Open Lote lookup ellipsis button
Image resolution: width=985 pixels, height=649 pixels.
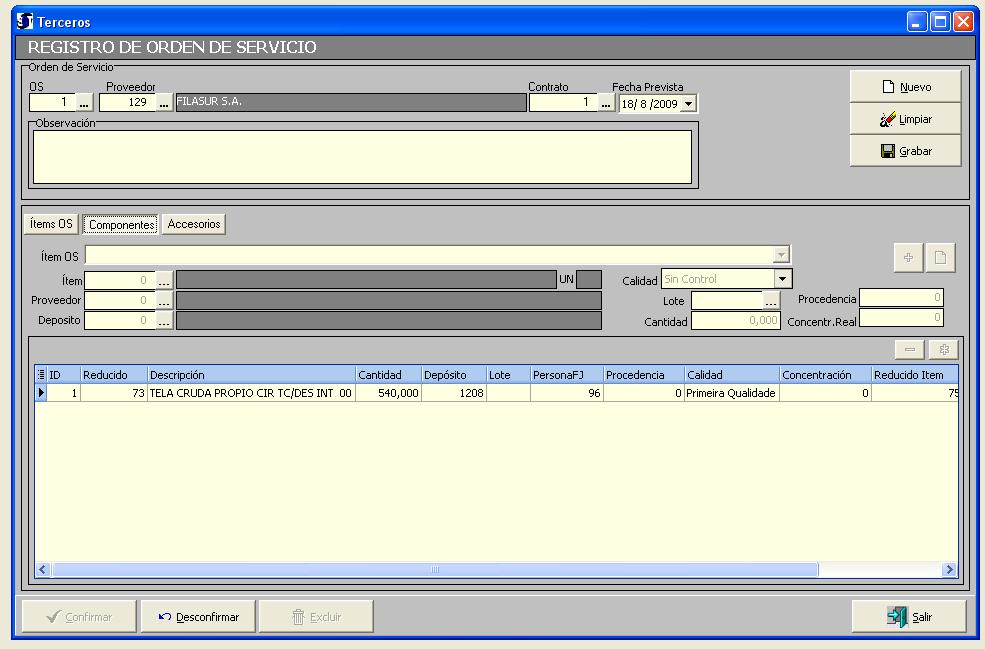tap(770, 300)
